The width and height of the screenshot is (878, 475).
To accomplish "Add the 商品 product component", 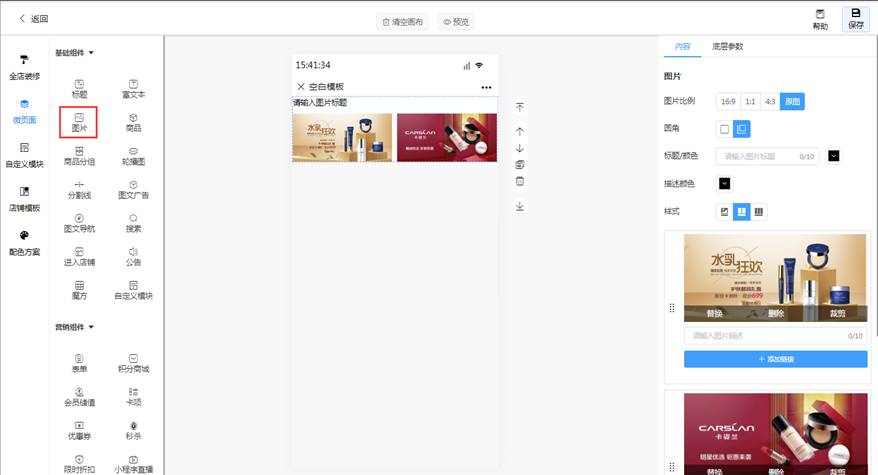I will click(x=133, y=122).
